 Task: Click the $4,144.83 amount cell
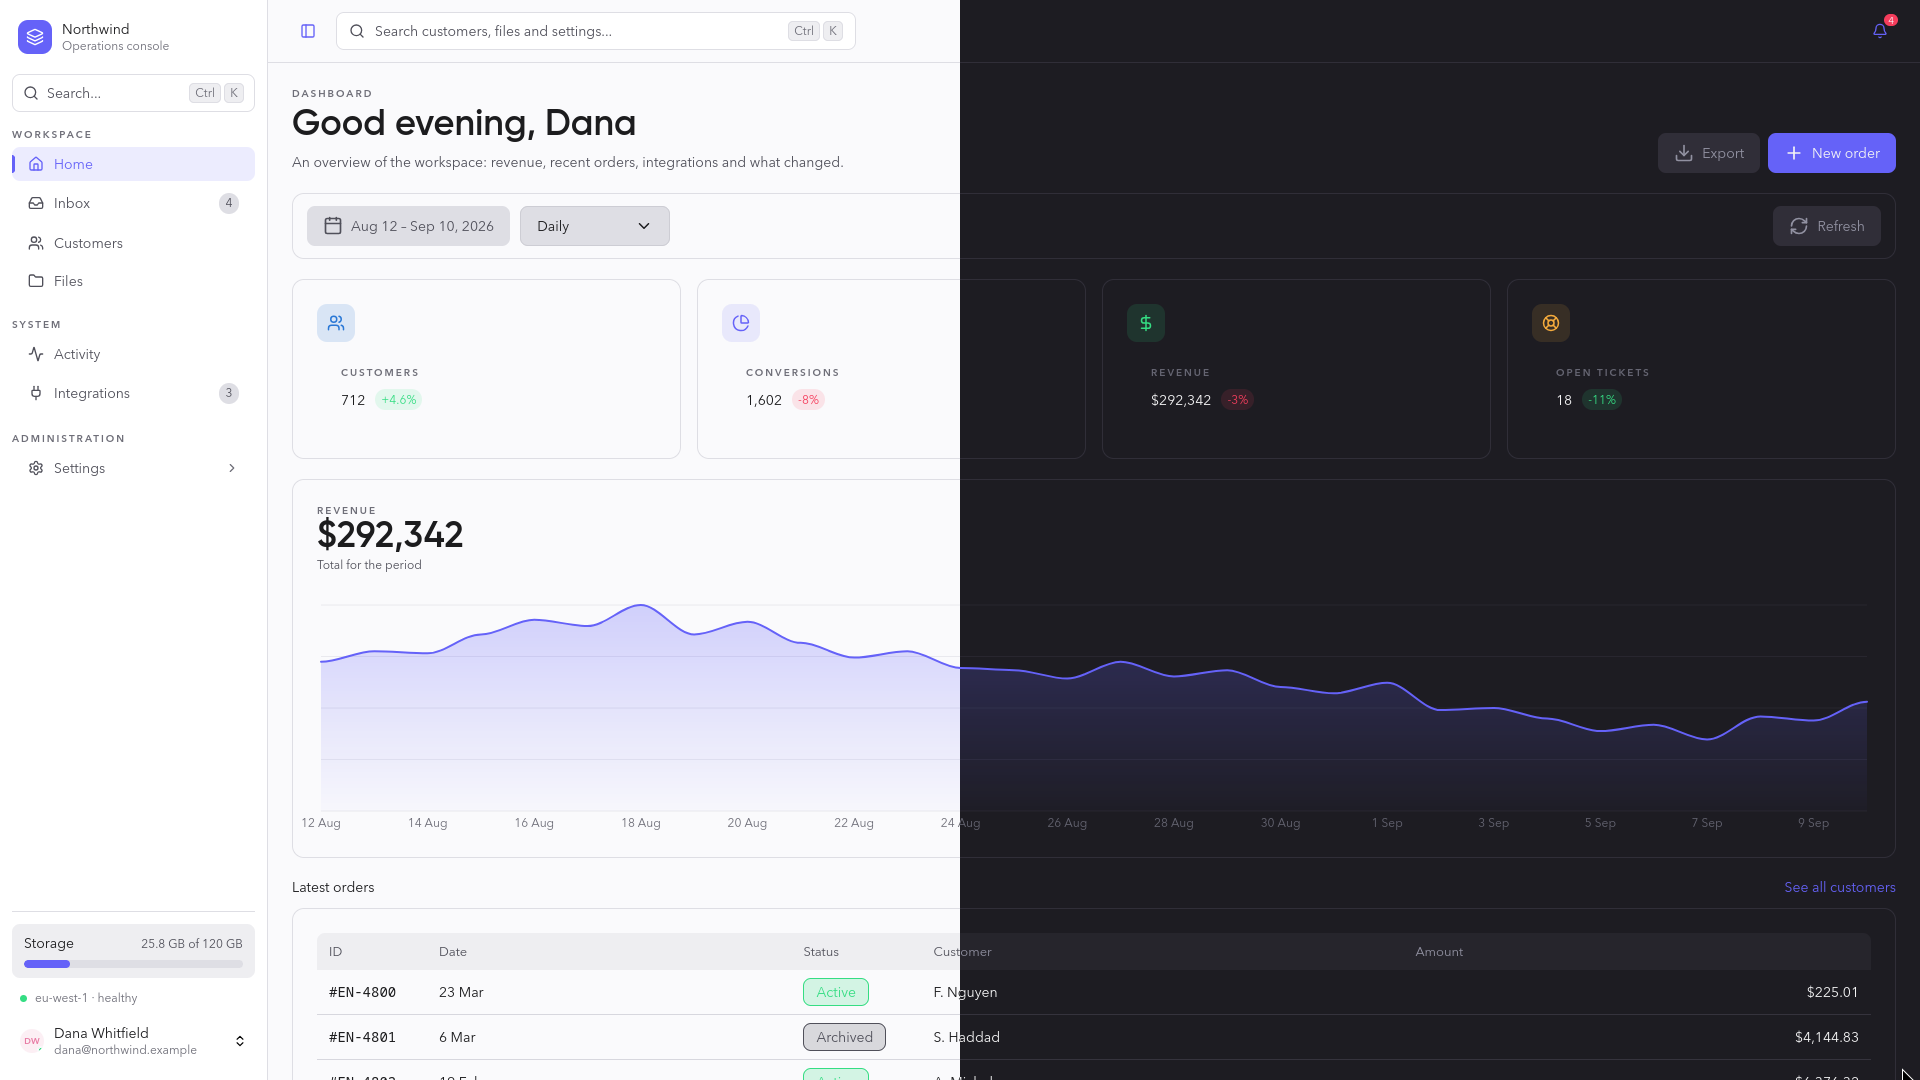pos(1827,1037)
